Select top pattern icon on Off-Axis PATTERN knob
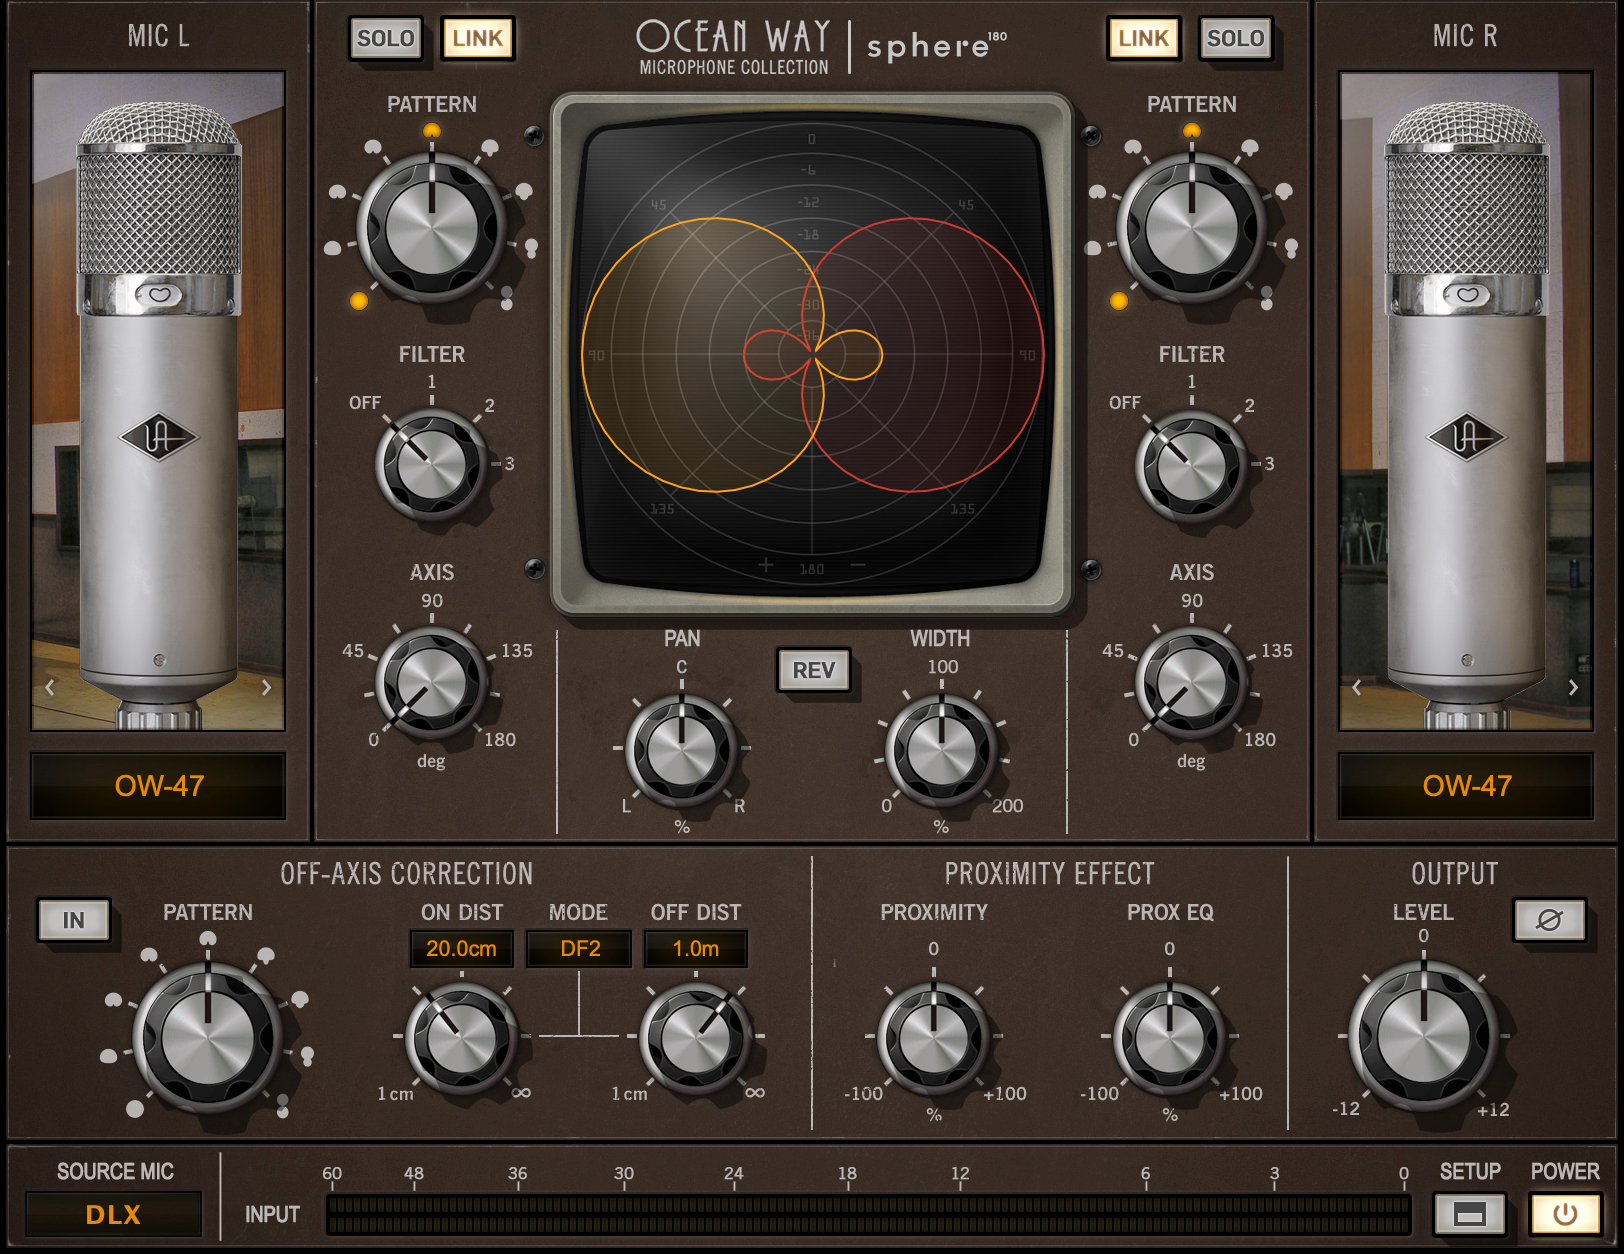The image size is (1624, 1254). point(208,938)
